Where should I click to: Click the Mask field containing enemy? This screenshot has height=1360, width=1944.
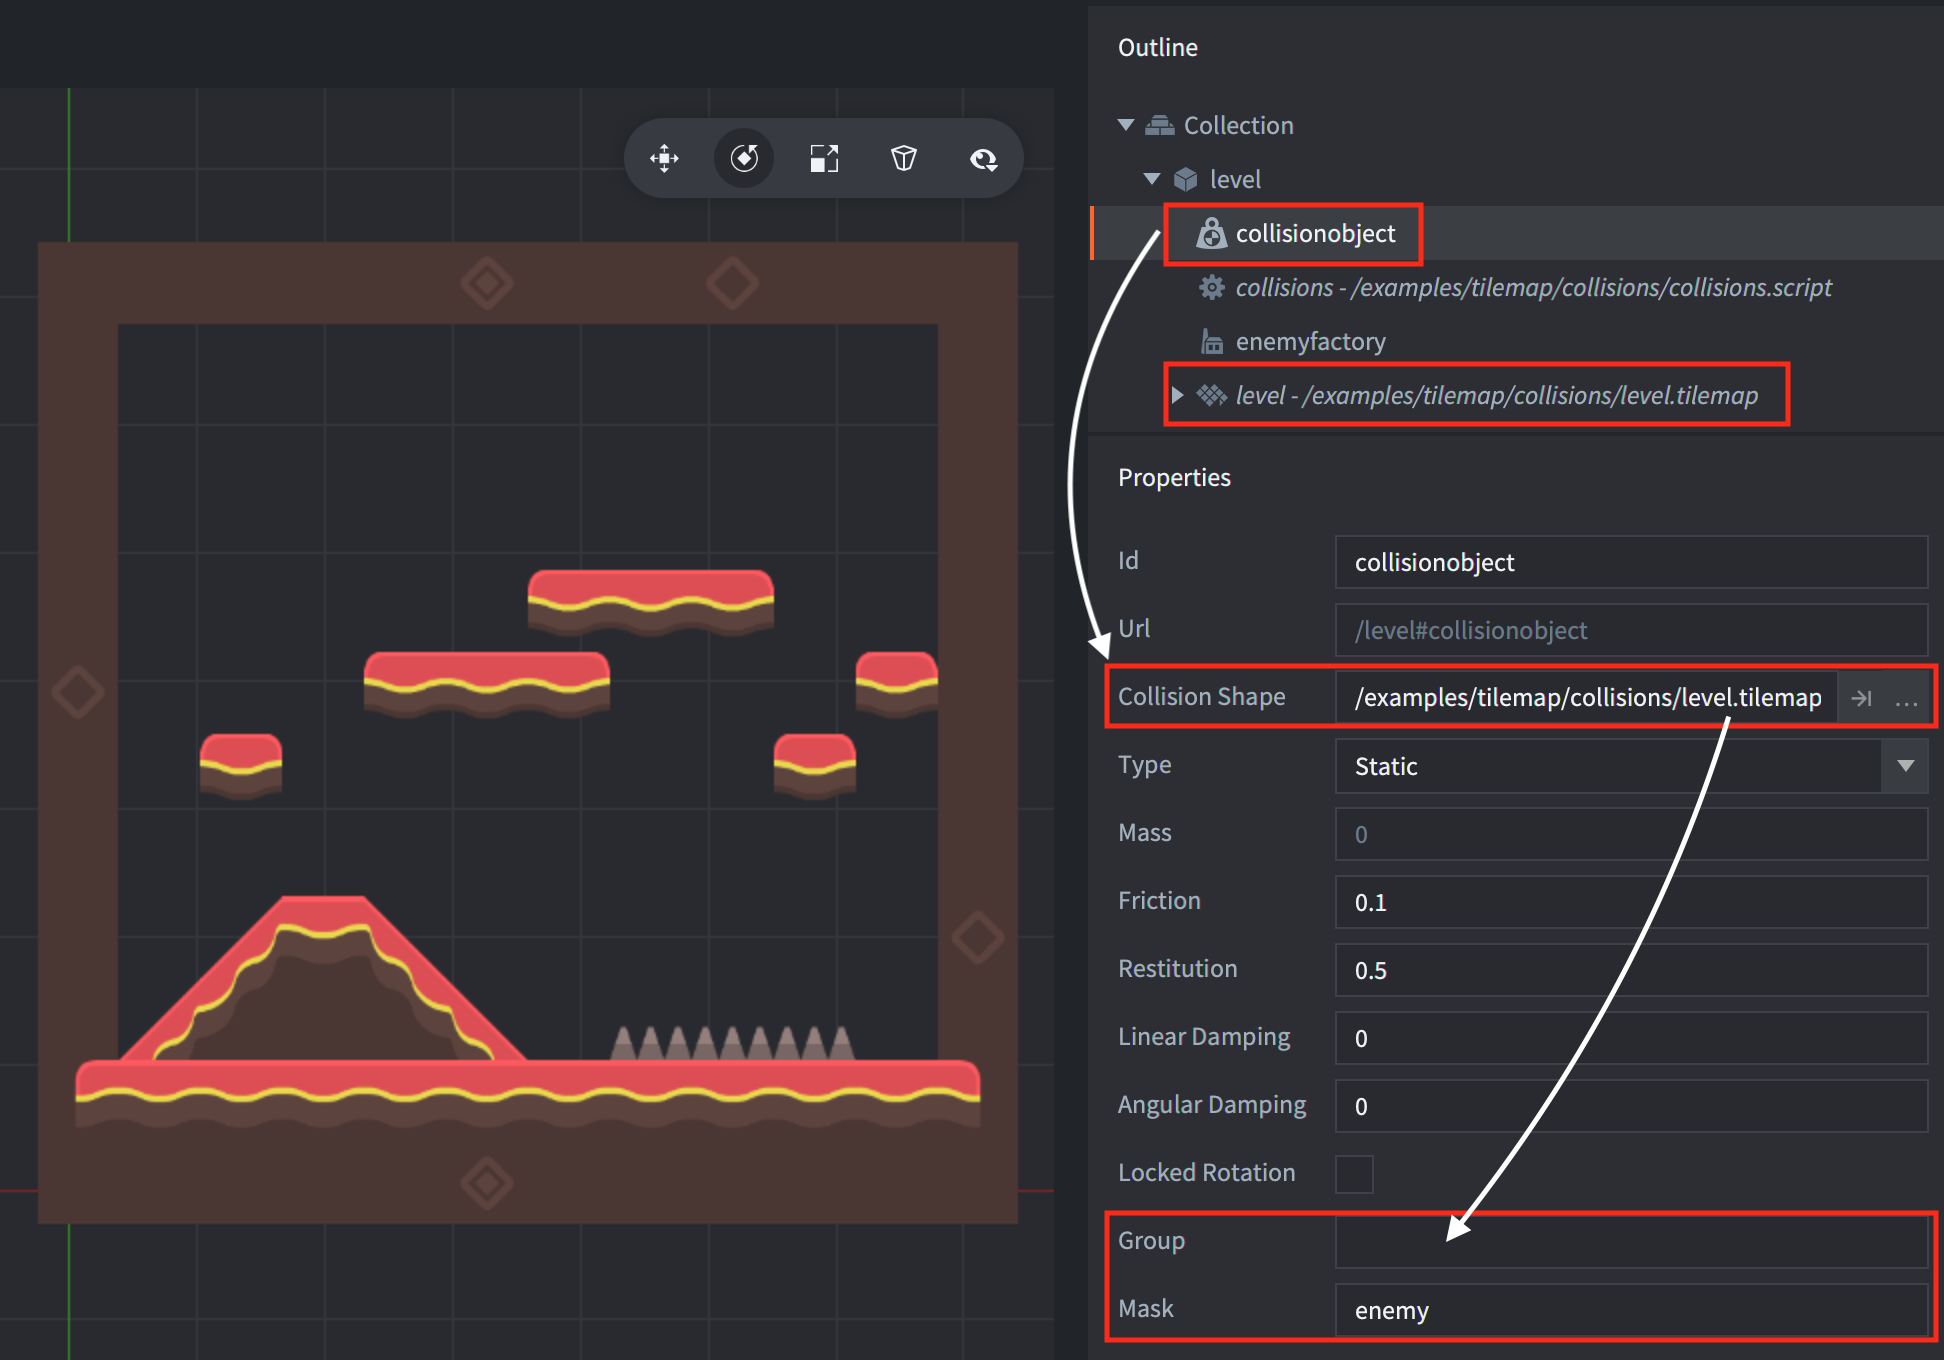[x=1630, y=1310]
